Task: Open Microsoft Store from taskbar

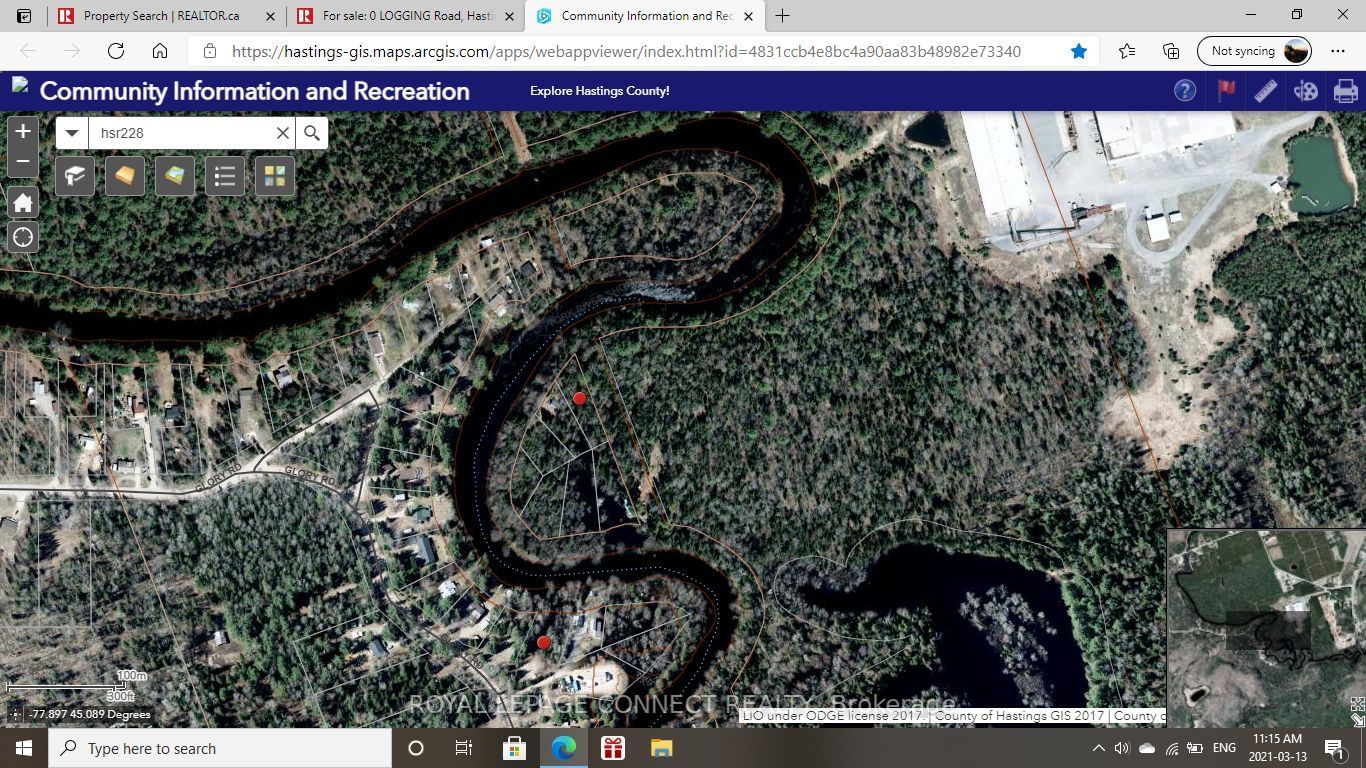Action: [x=514, y=748]
